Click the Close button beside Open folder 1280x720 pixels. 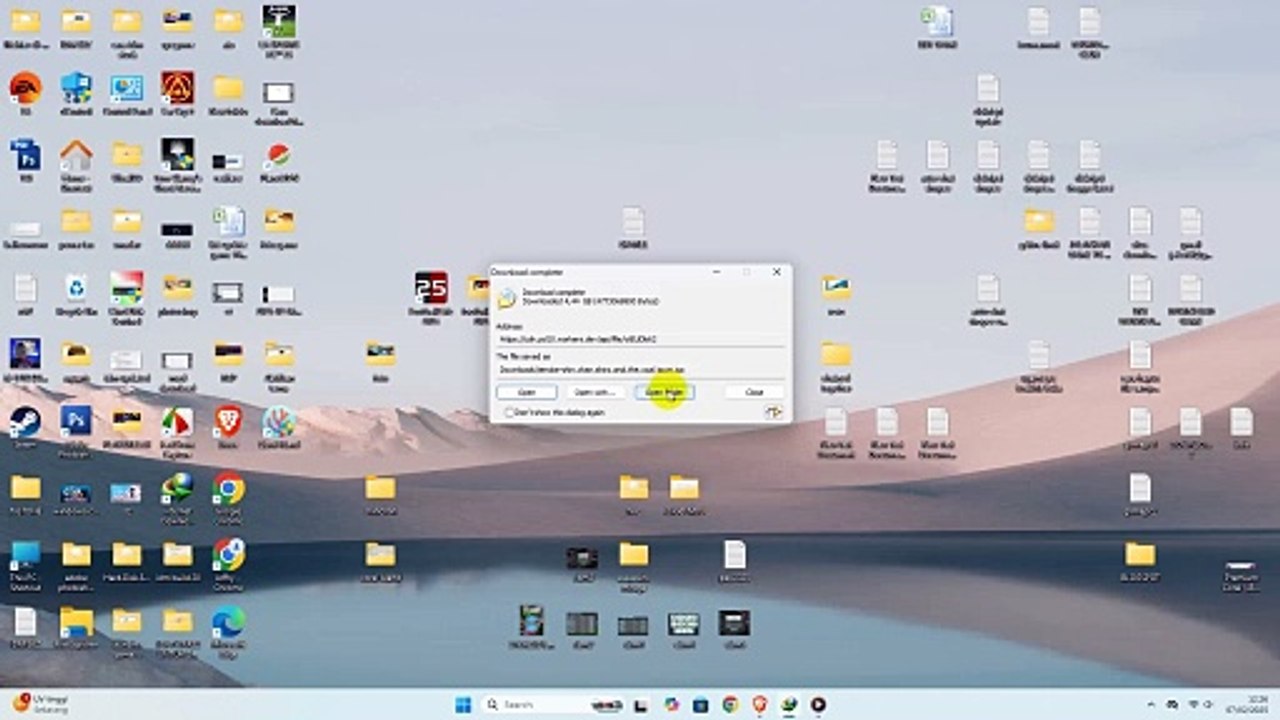click(755, 392)
